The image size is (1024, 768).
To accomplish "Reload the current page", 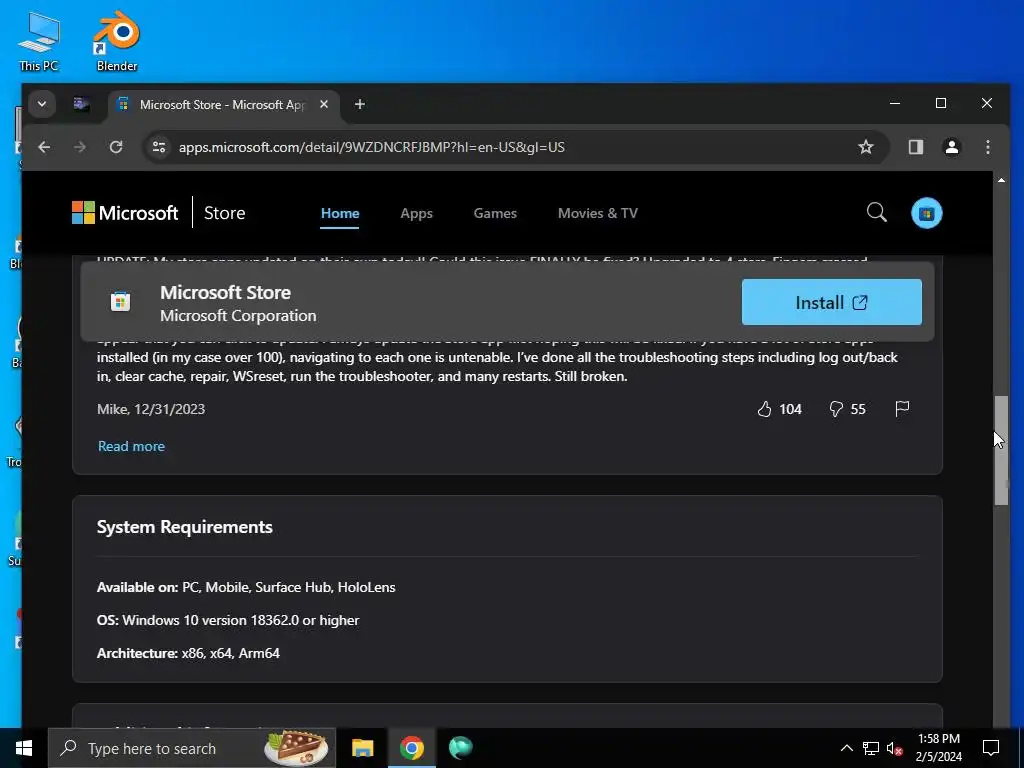I will pyautogui.click(x=116, y=147).
